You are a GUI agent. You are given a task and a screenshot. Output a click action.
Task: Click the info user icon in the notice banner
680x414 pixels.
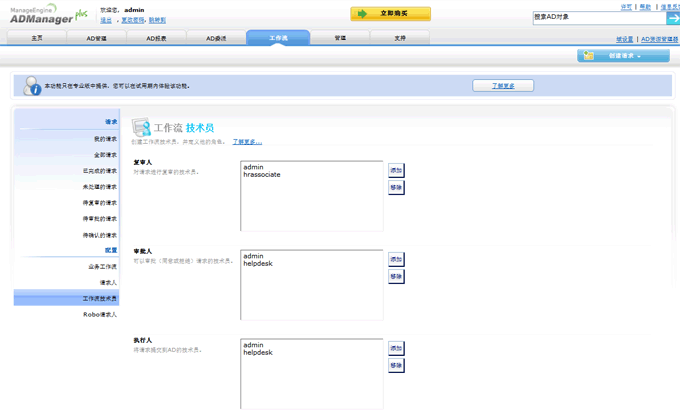point(32,86)
